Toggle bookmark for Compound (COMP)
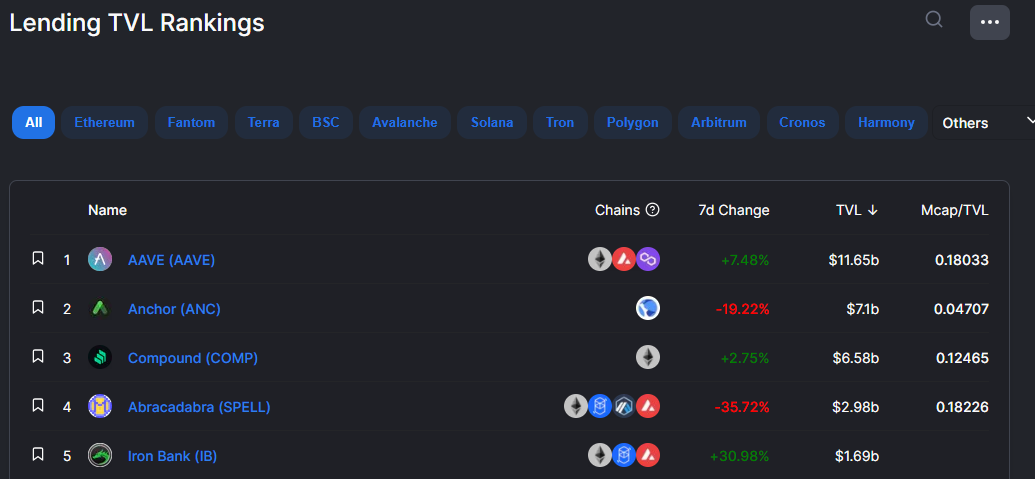This screenshot has height=479, width=1035. tap(38, 356)
